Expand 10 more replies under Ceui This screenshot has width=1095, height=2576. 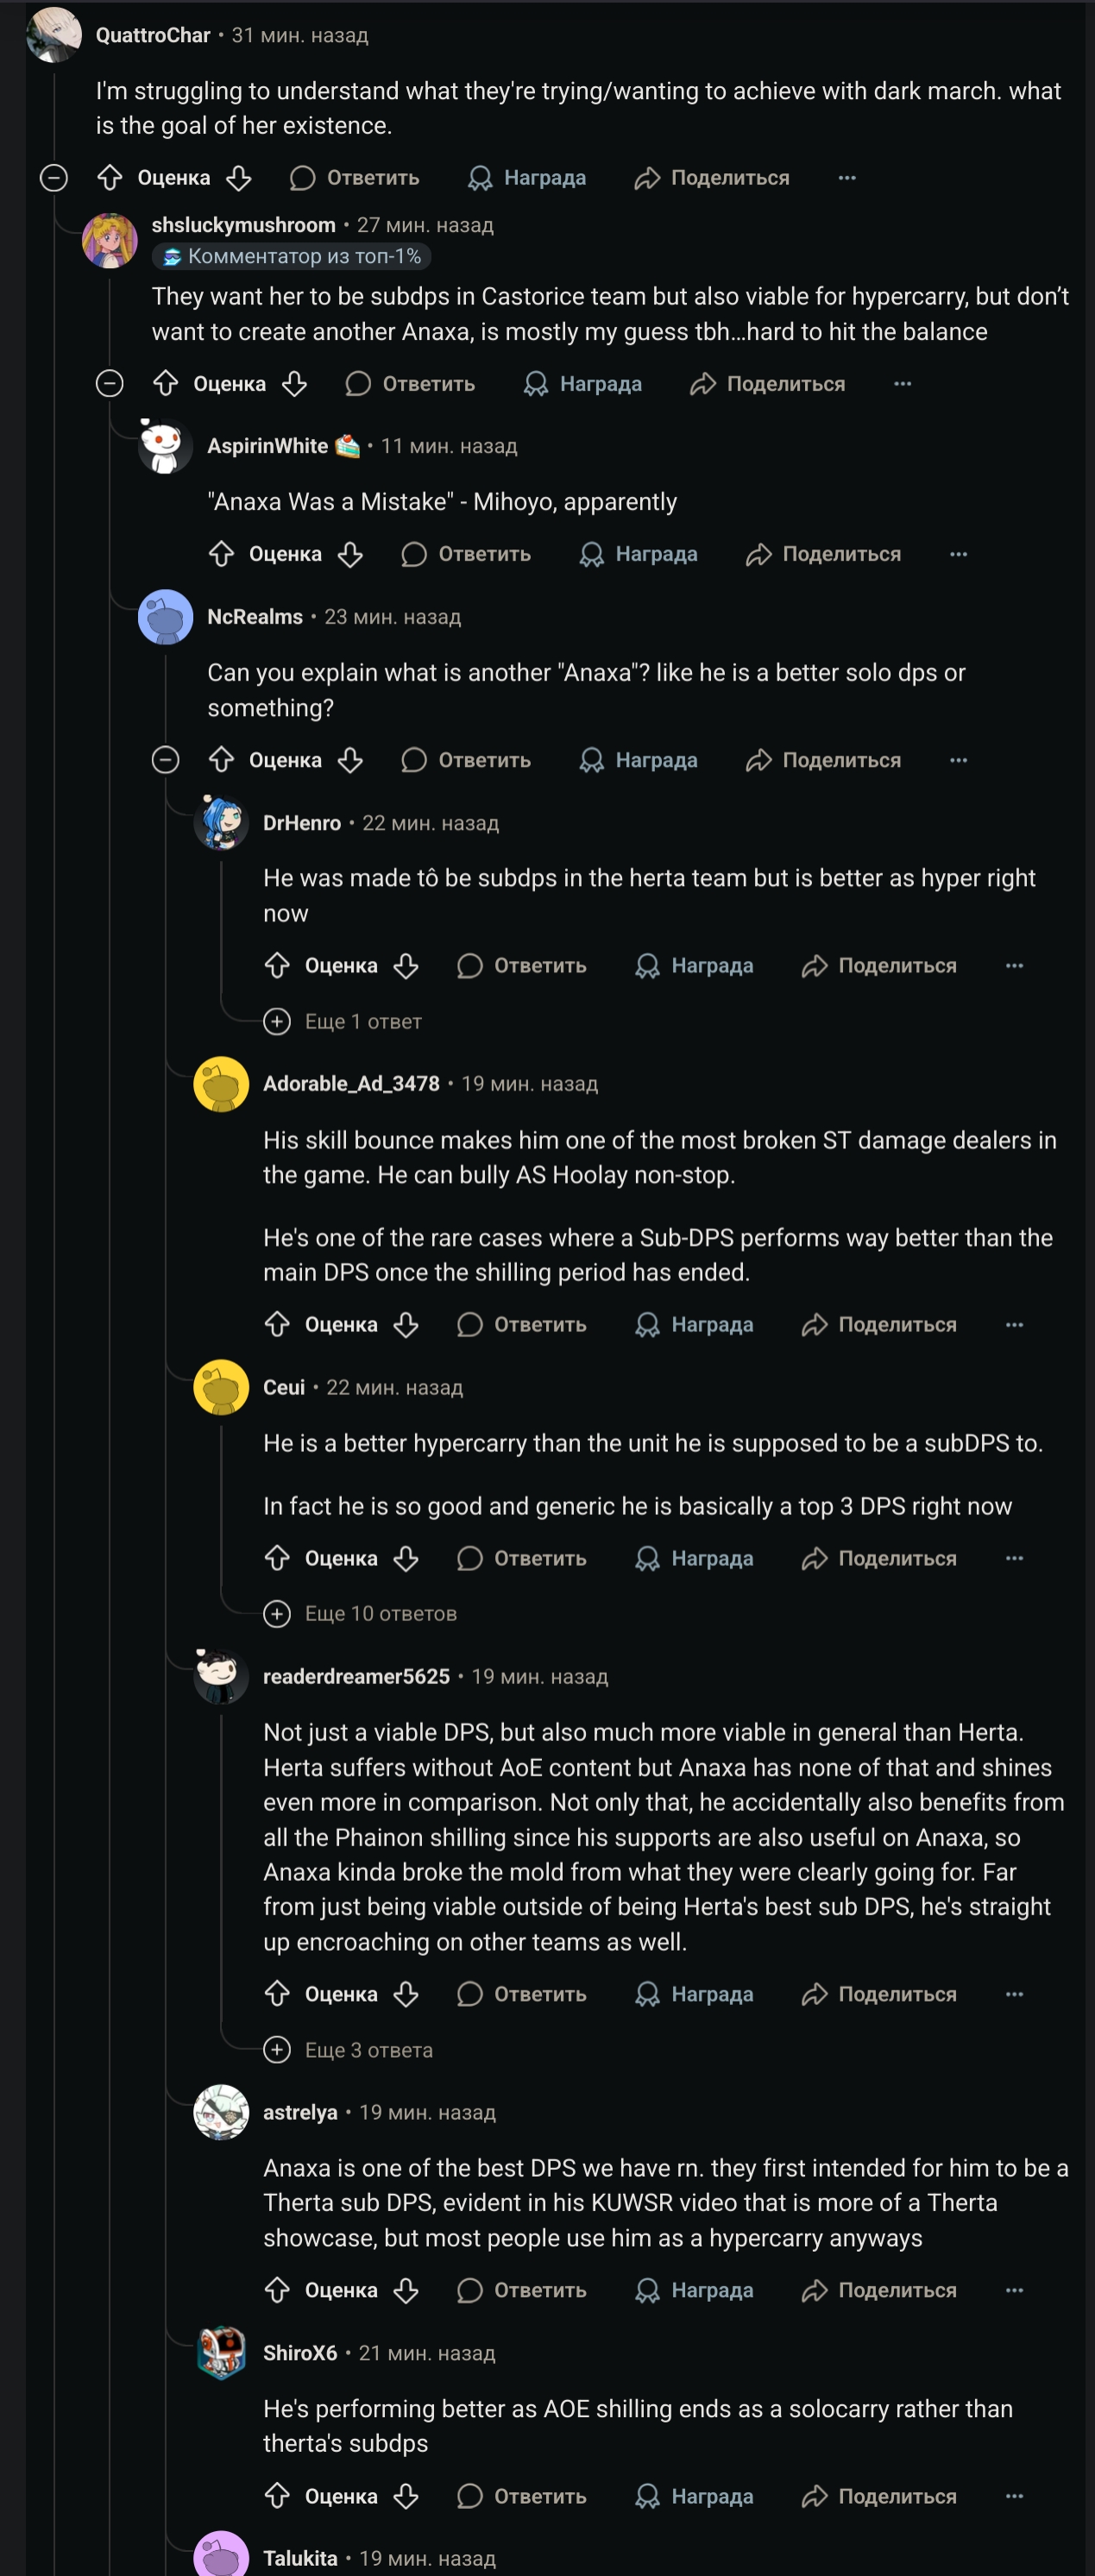tap(277, 1613)
